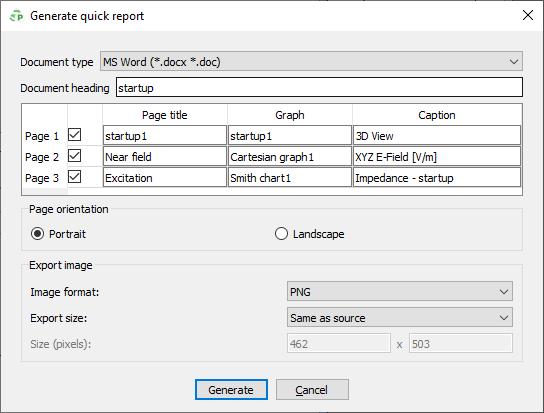
Task: Click the Cancel button
Action: (x=312, y=390)
